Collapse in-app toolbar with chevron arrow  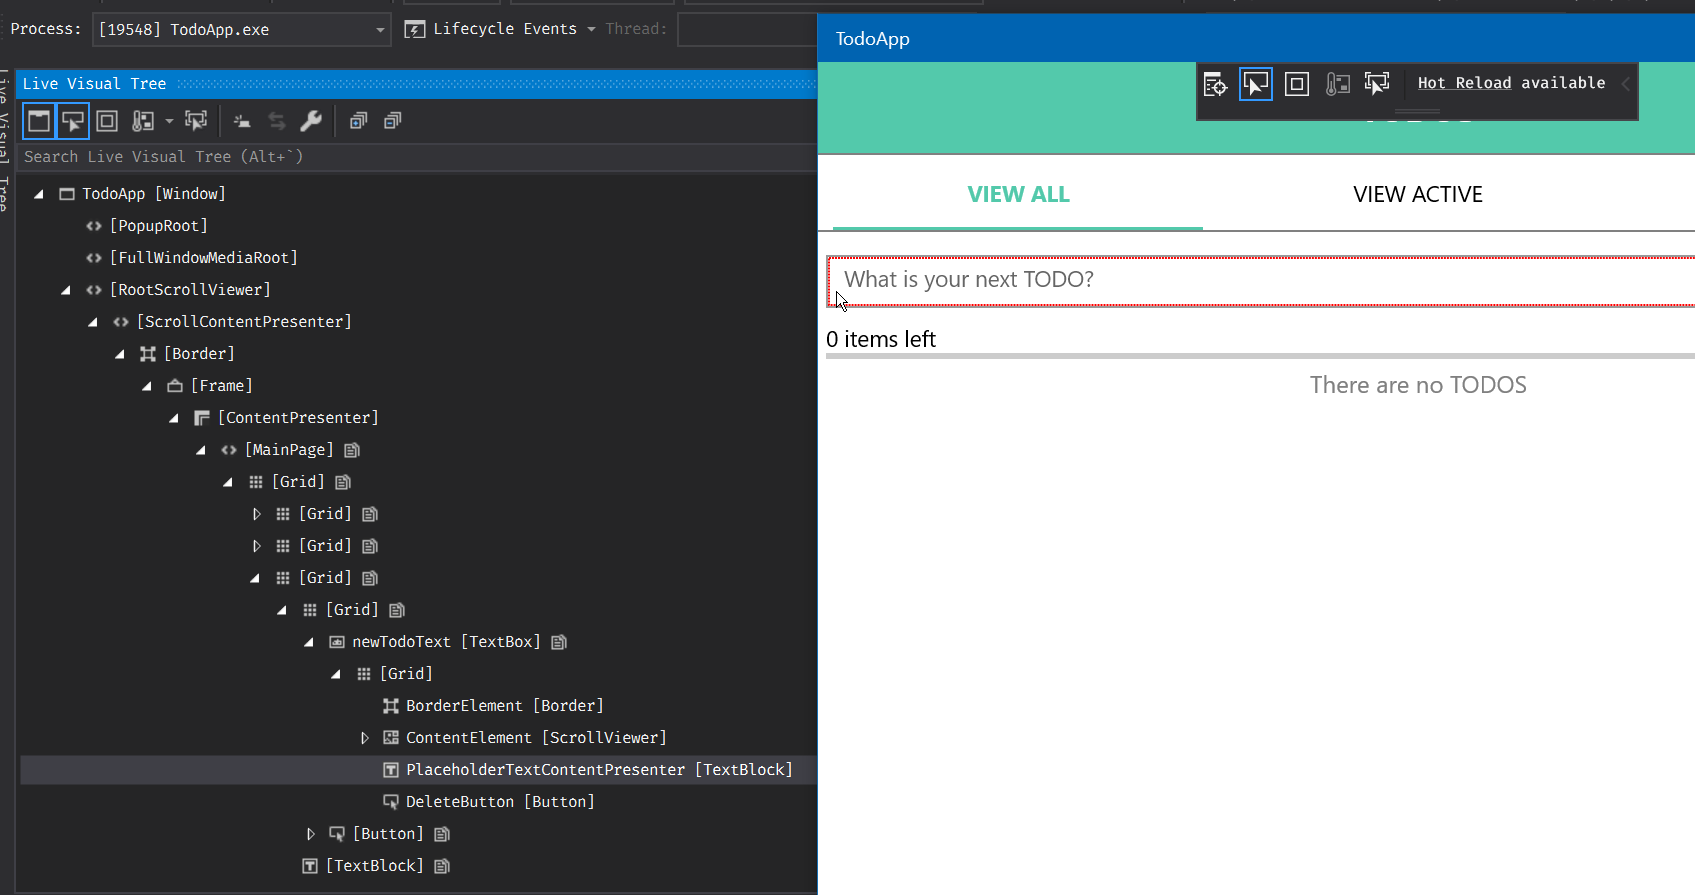(1626, 84)
